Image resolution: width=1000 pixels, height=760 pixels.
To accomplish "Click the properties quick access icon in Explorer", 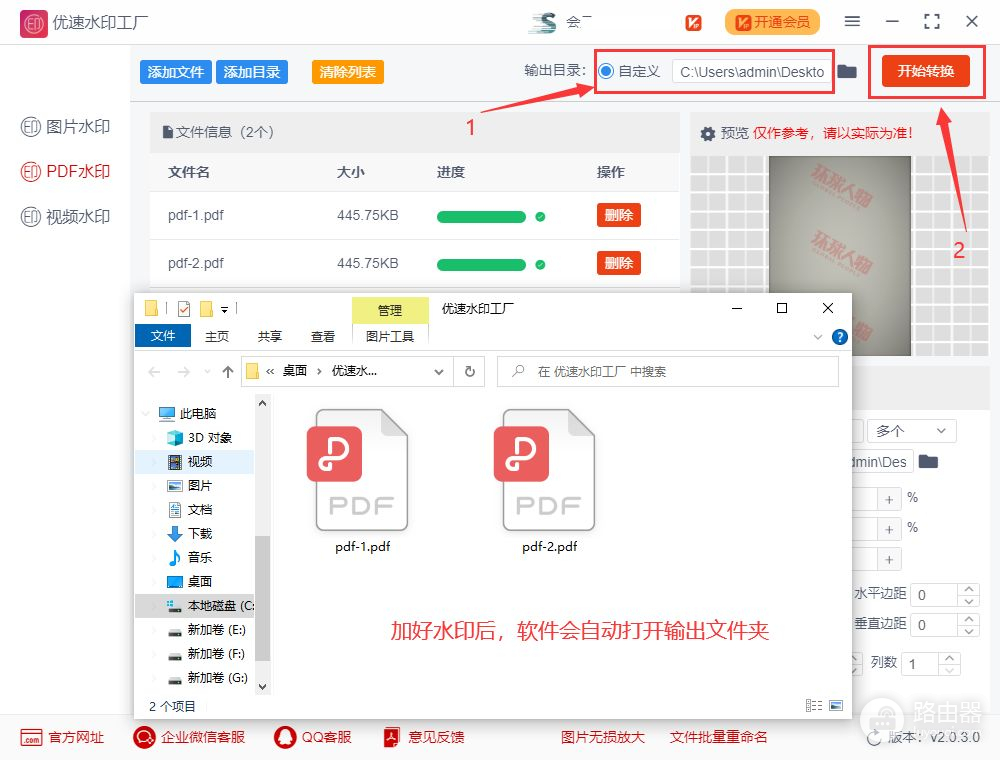I will coord(184,309).
